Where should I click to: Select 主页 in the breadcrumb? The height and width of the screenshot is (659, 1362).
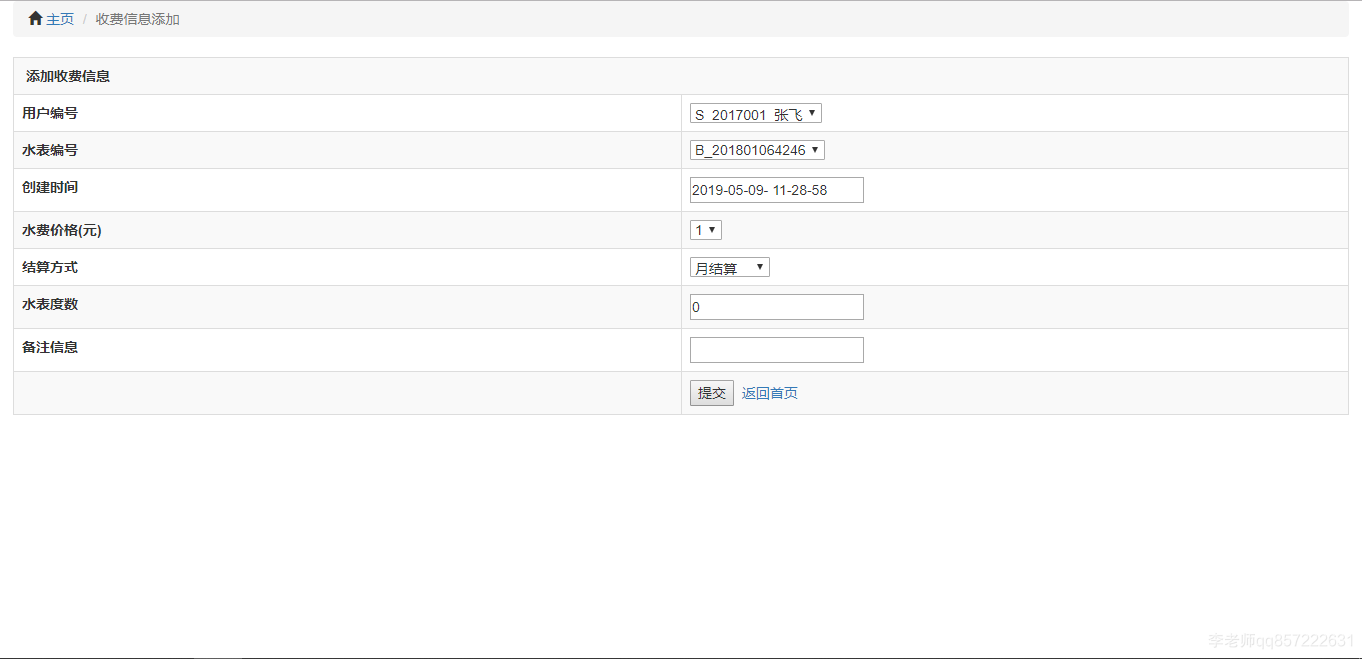[60, 18]
